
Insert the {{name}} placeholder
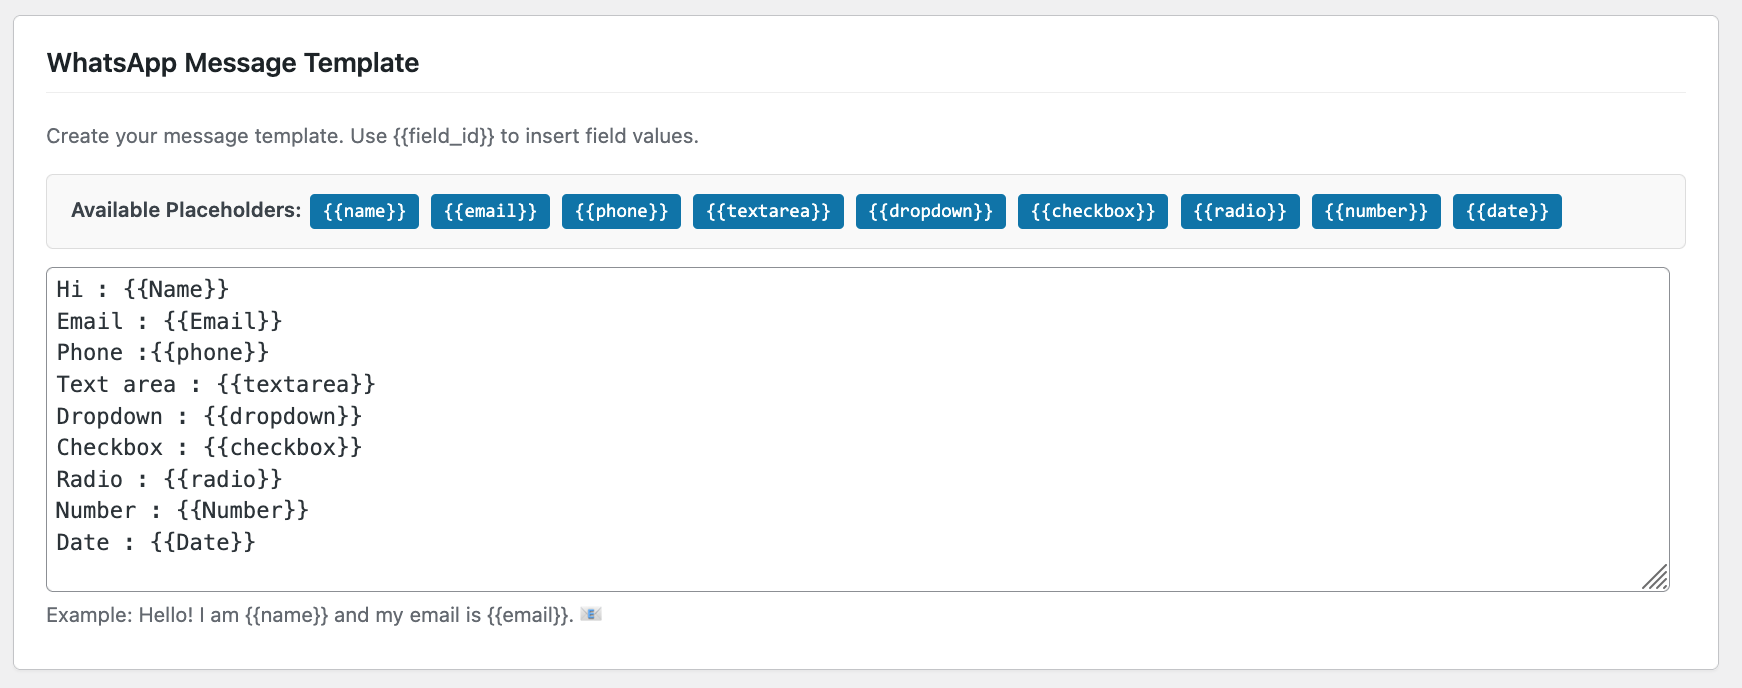coord(364,211)
